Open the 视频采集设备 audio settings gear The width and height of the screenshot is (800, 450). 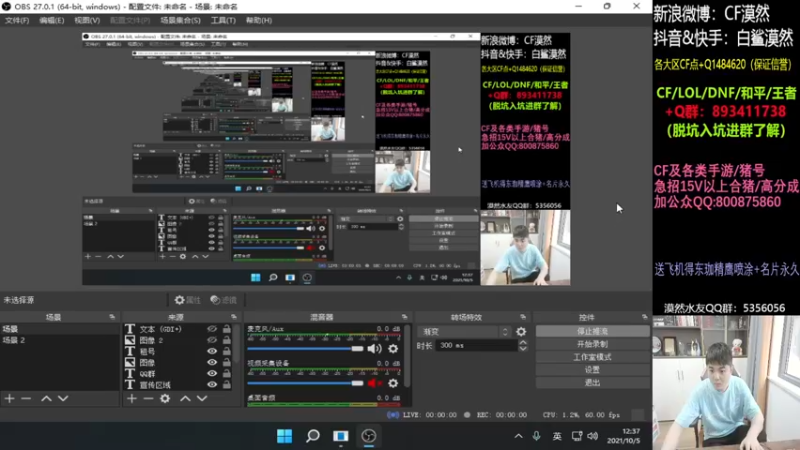393,383
